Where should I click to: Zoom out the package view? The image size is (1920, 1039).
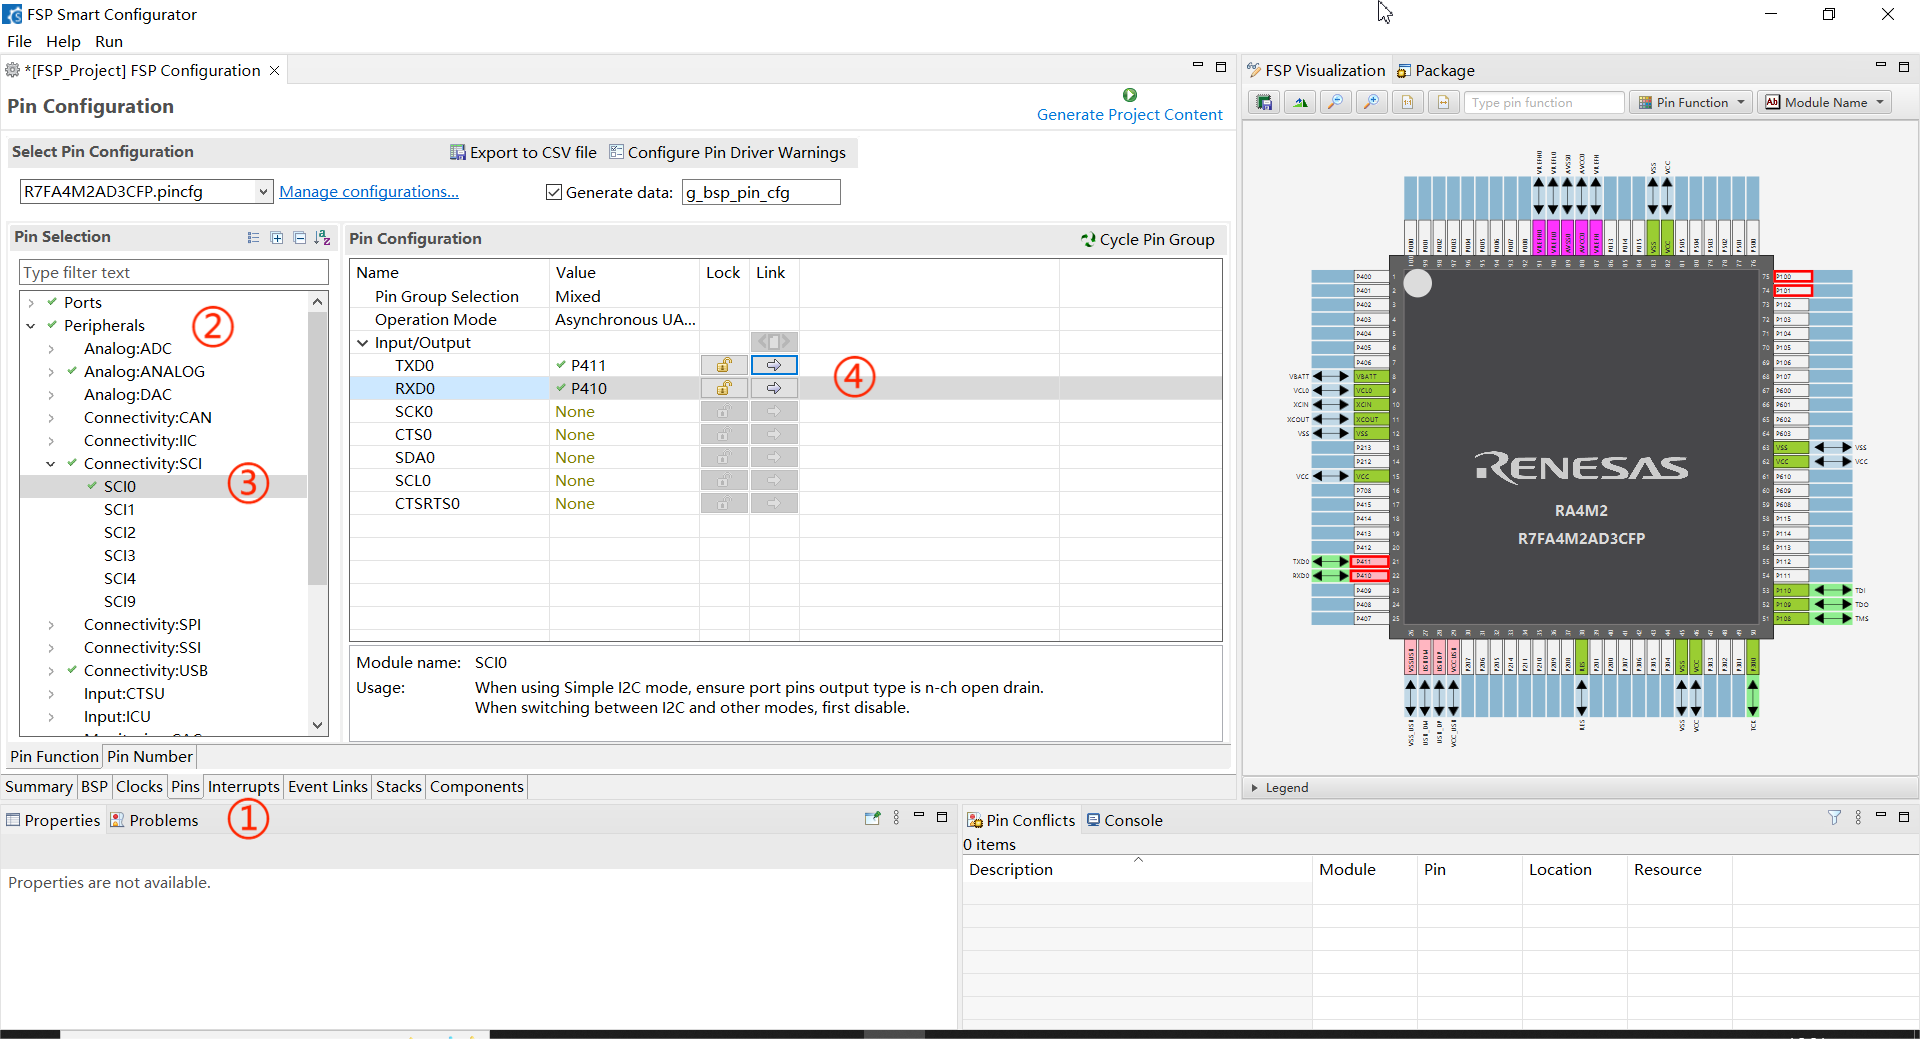[1336, 103]
